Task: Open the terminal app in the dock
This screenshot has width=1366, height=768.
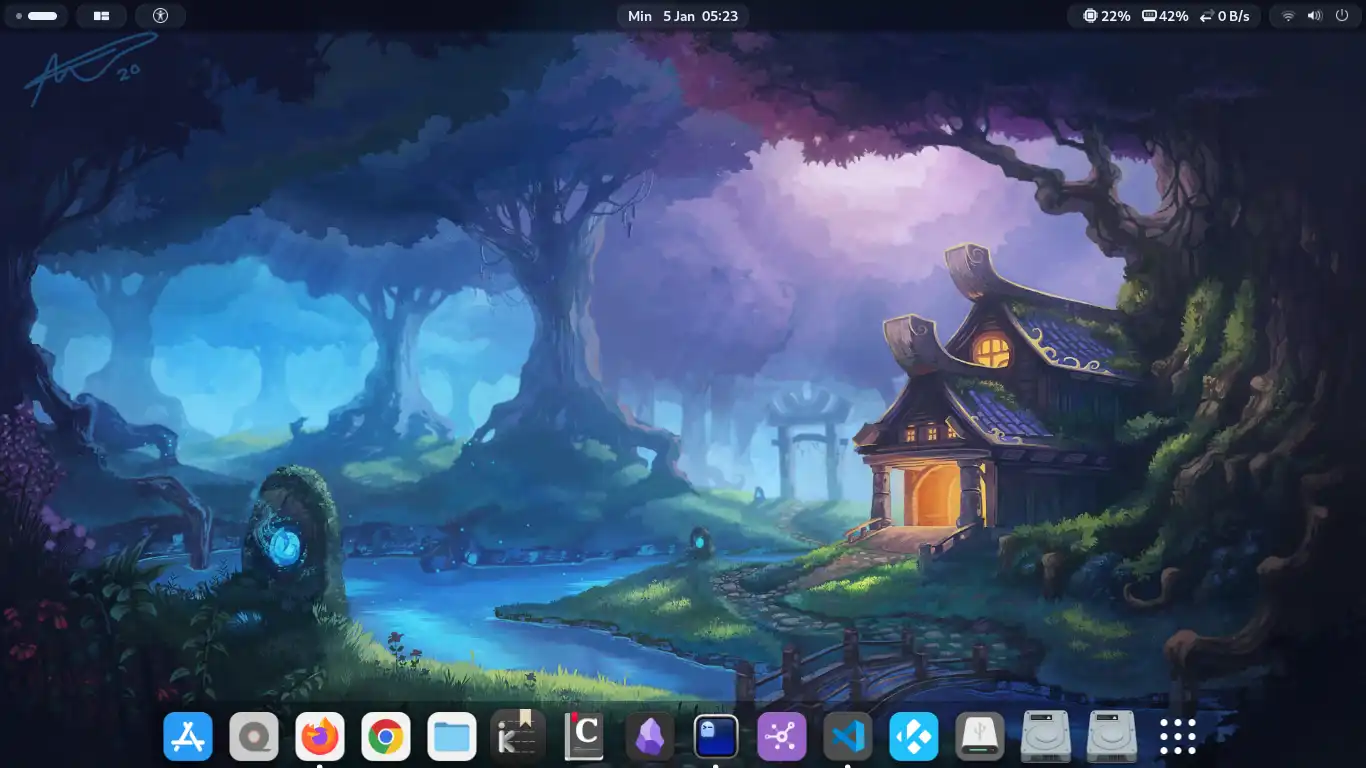Action: click(716, 738)
